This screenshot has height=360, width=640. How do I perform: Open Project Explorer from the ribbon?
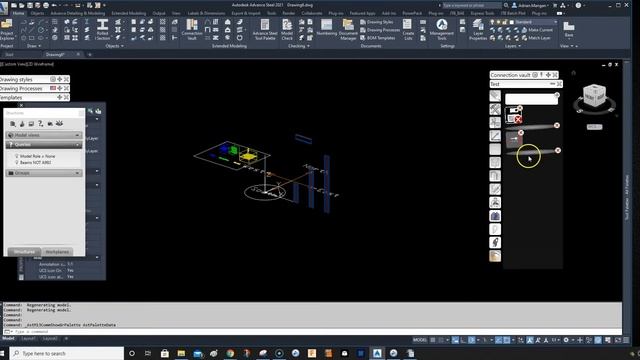(7, 29)
